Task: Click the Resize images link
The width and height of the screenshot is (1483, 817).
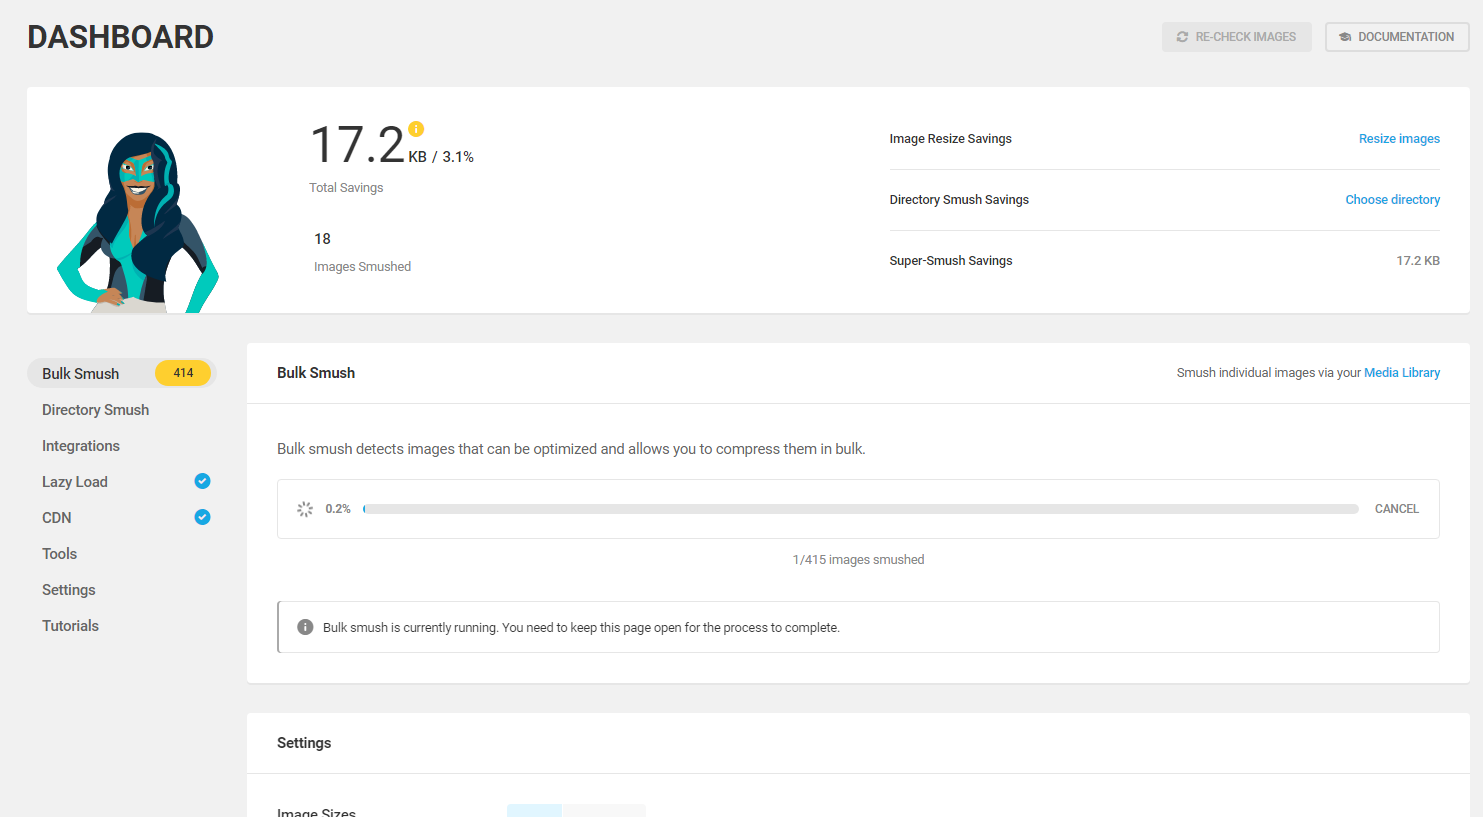Action: click(x=1398, y=139)
